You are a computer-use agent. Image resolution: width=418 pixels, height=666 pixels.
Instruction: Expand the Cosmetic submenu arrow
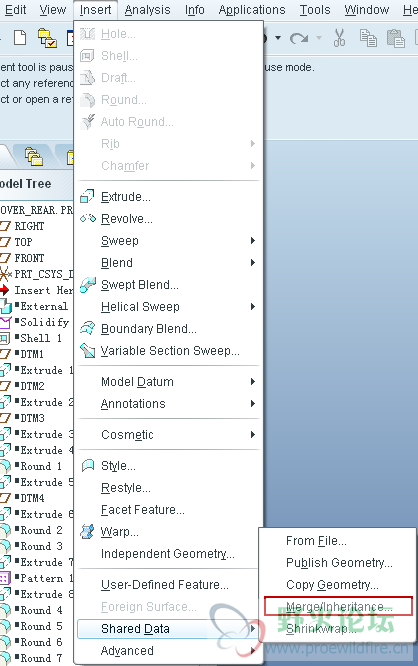point(253,435)
